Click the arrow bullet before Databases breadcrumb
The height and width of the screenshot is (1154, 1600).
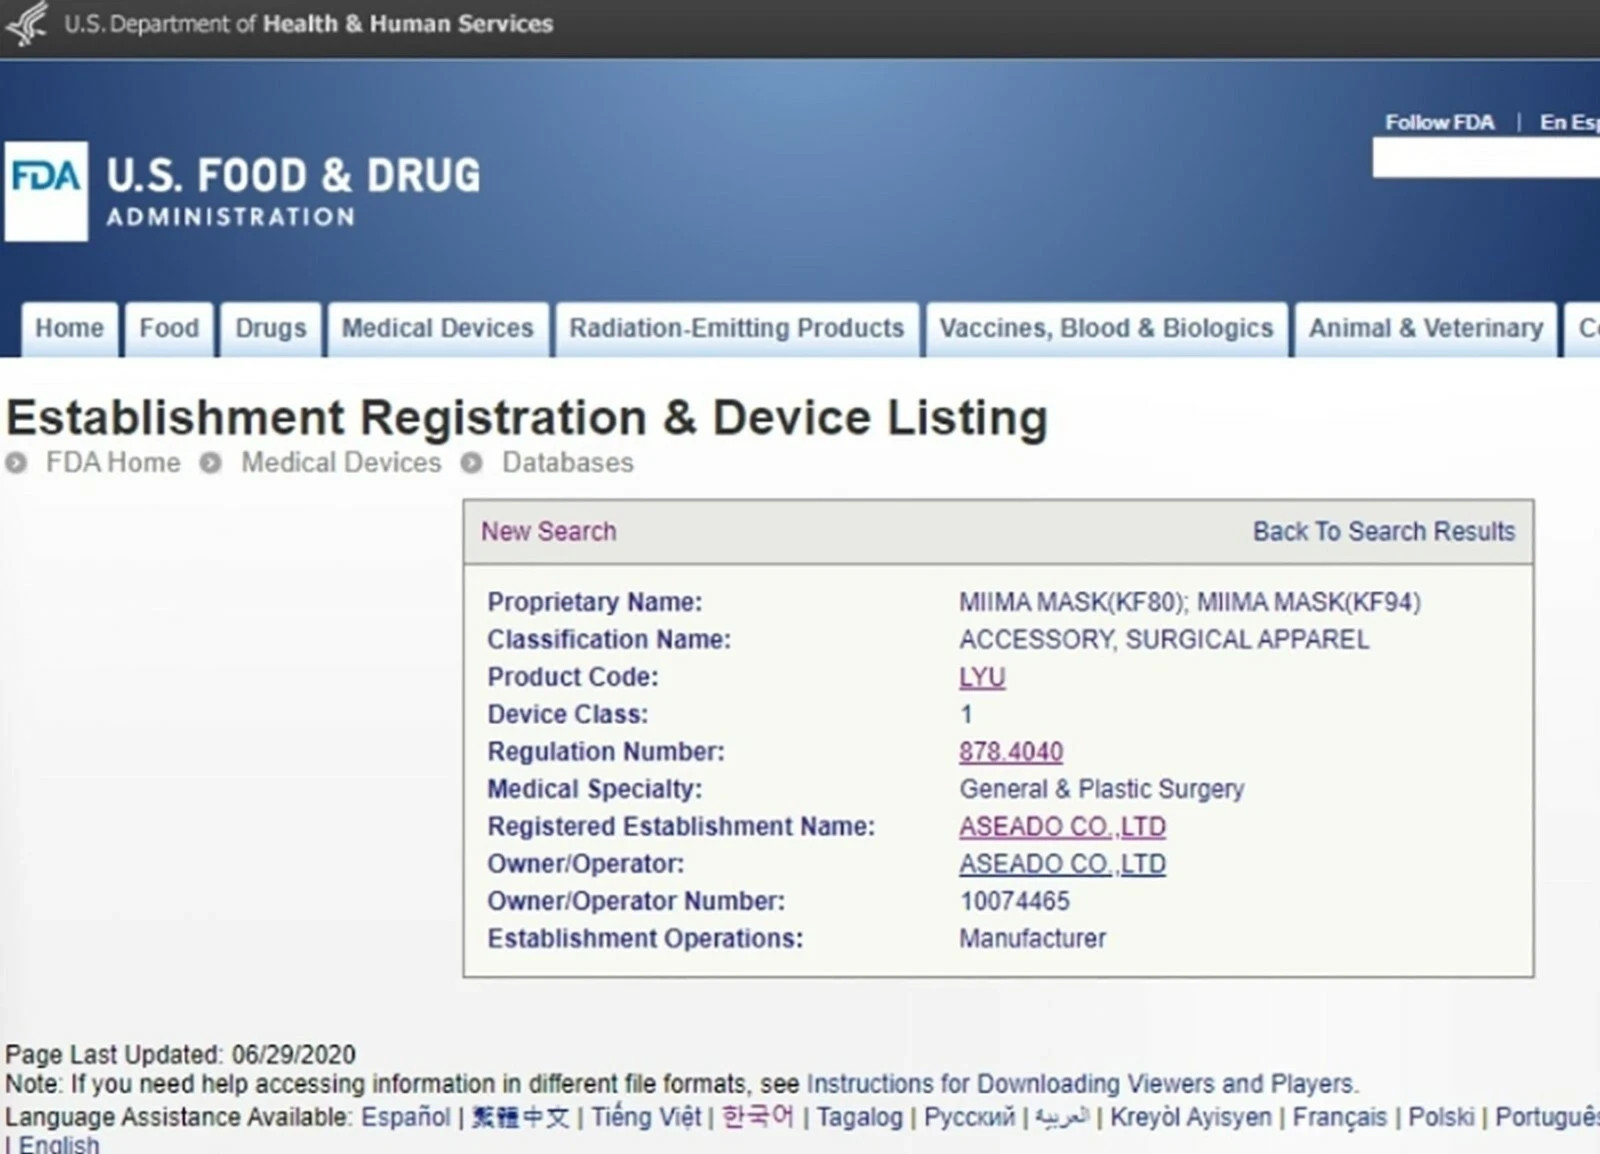pyautogui.click(x=472, y=463)
